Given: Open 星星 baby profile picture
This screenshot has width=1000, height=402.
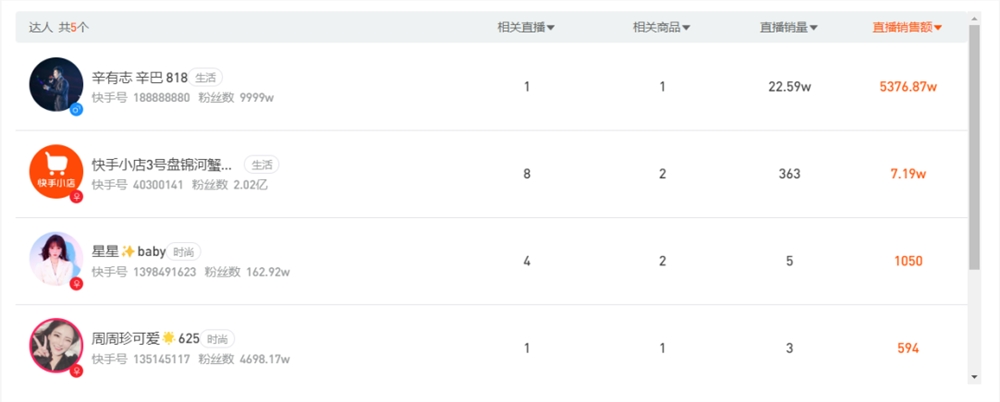Looking at the screenshot, I should point(55,258).
